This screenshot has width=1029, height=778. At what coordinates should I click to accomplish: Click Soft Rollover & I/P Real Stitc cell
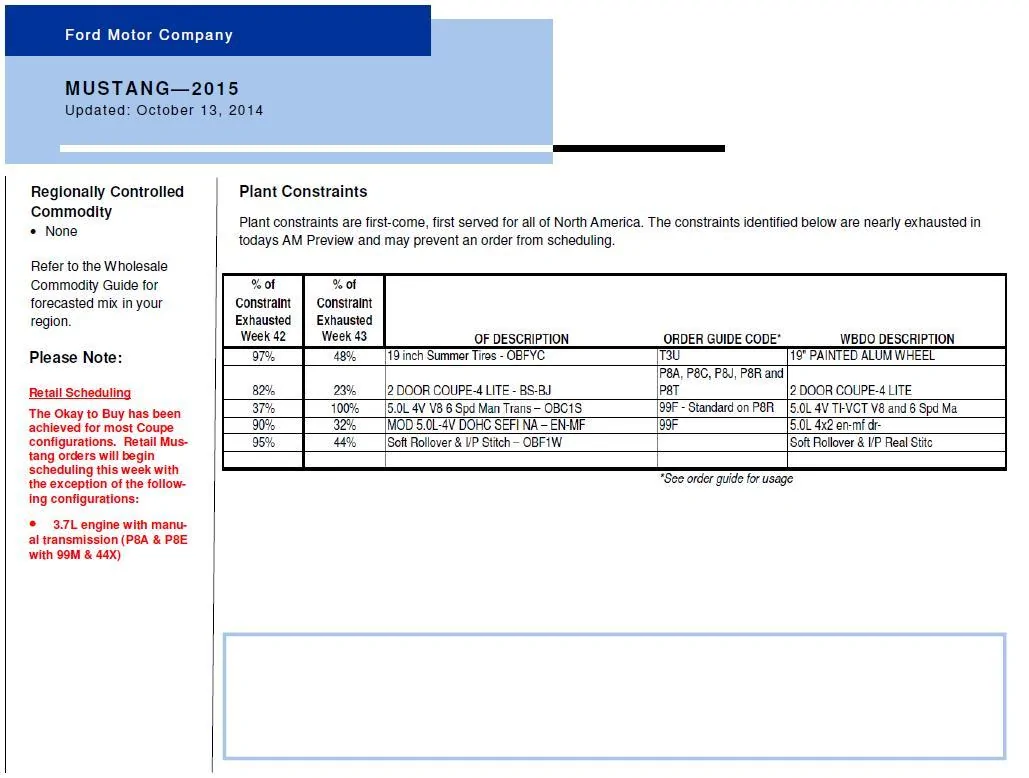tap(896, 442)
